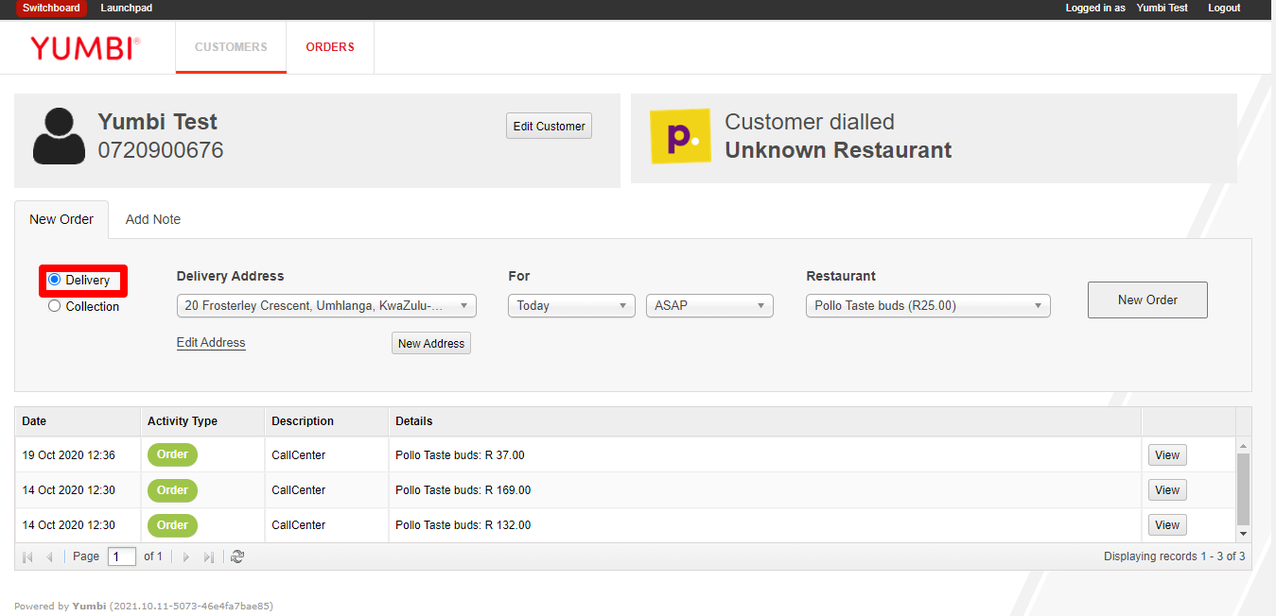Viewport: 1276px width, 616px height.
Task: Click the phone number 0720900676
Action: 161,150
